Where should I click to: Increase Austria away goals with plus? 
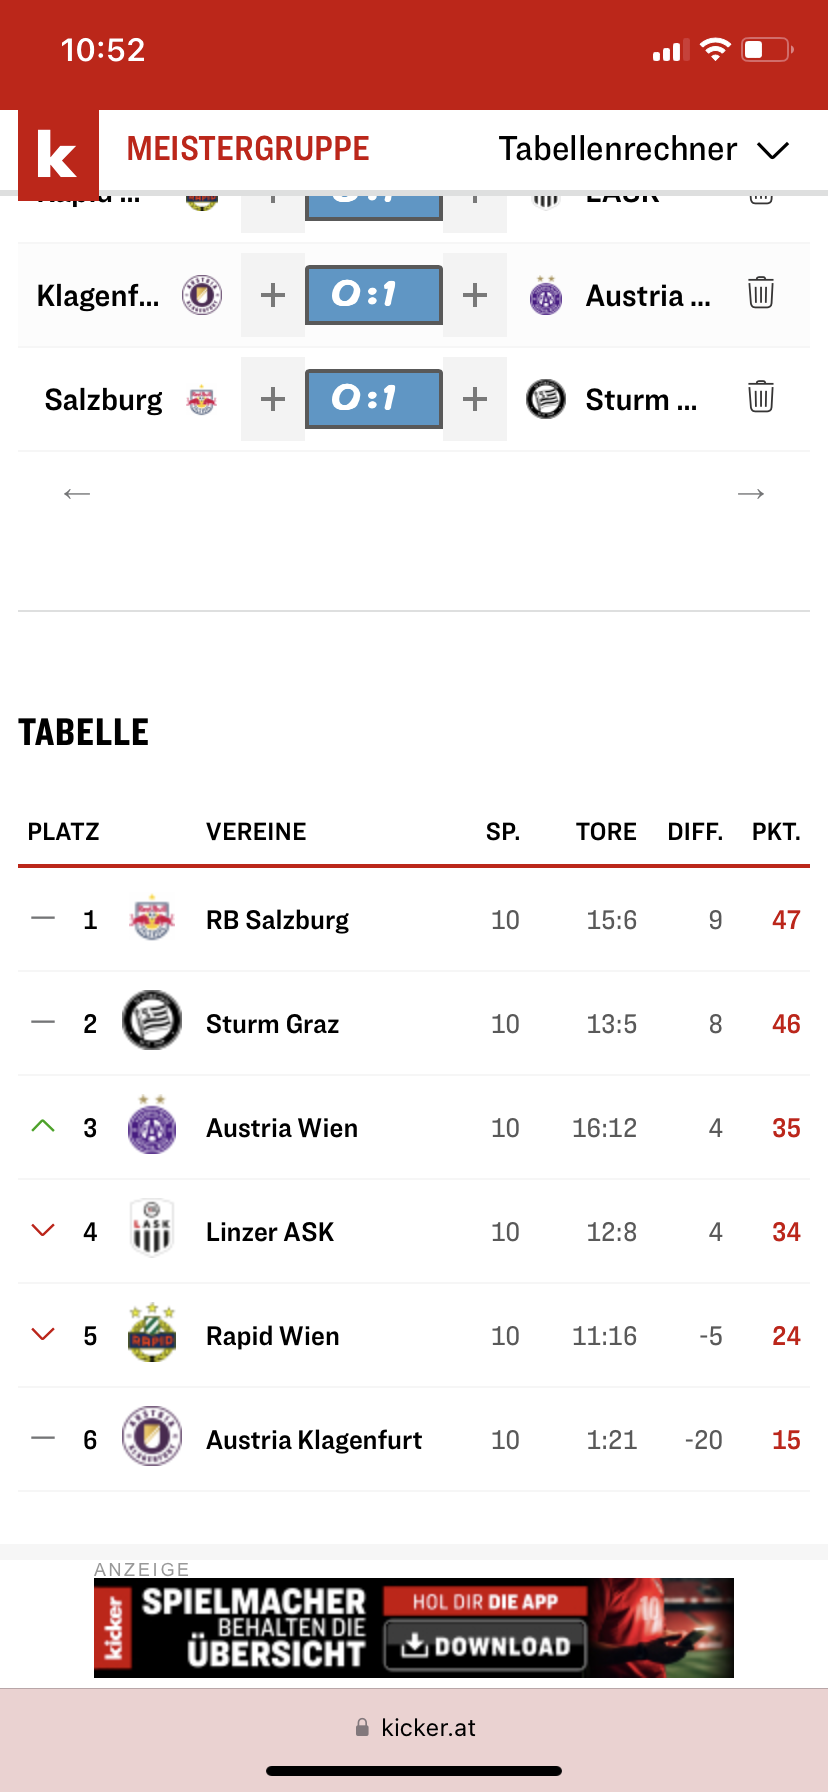tap(475, 295)
